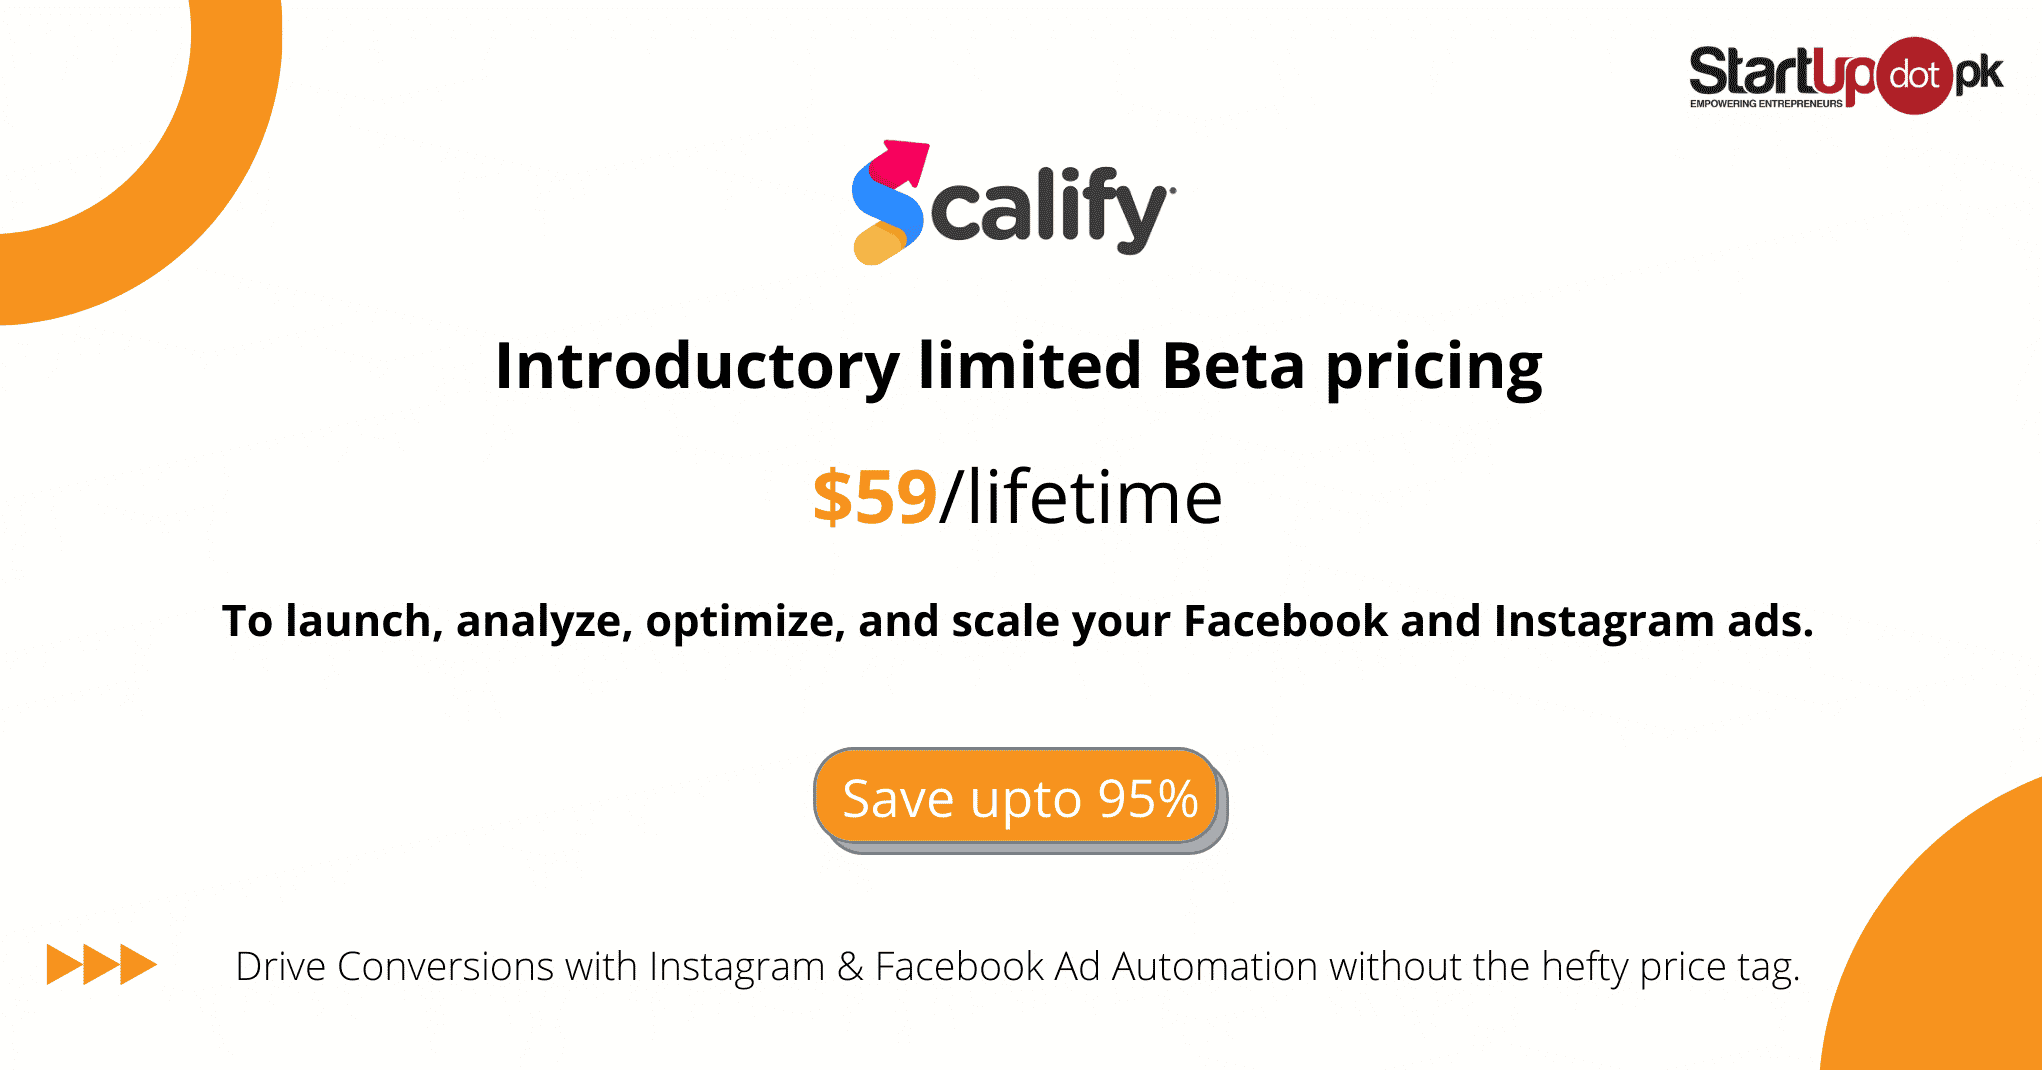Click the $59 price text
2042x1070 pixels.
(x=875, y=497)
